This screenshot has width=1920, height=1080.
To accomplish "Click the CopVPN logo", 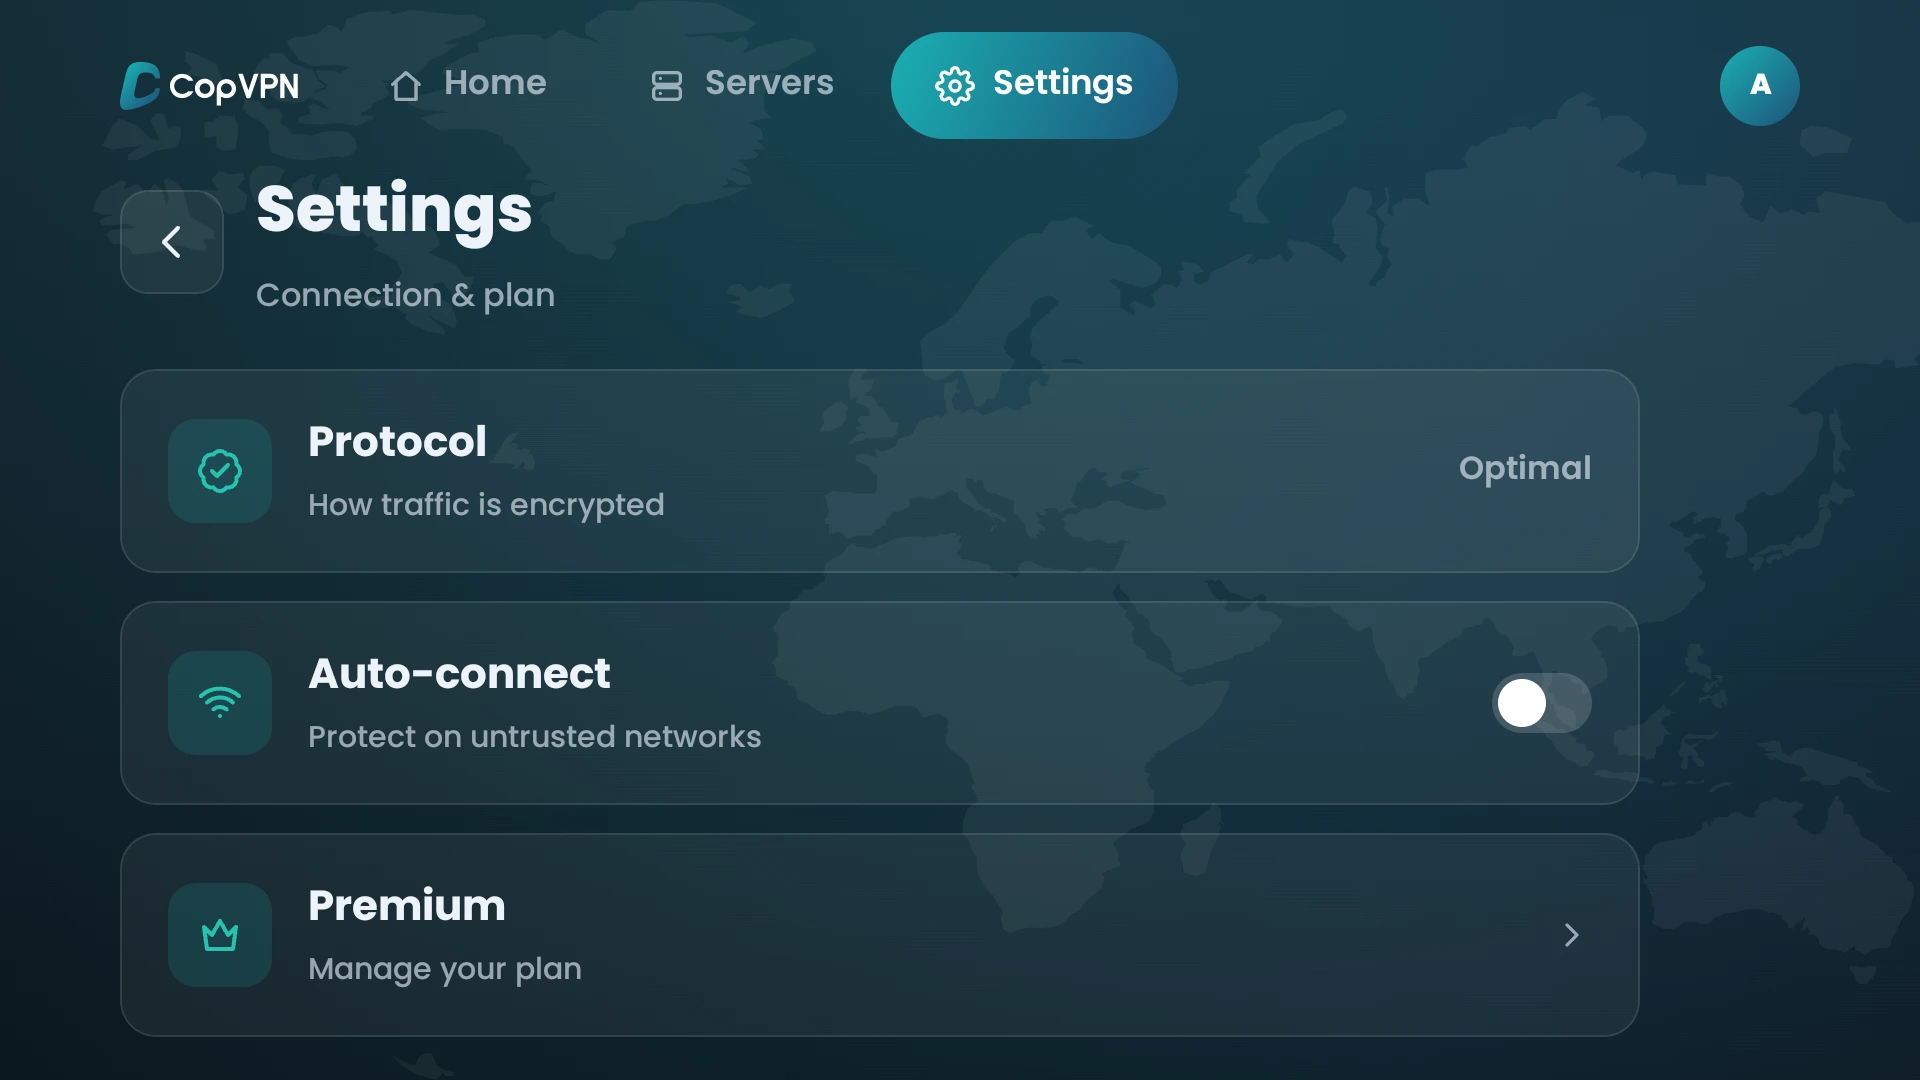I will [210, 86].
